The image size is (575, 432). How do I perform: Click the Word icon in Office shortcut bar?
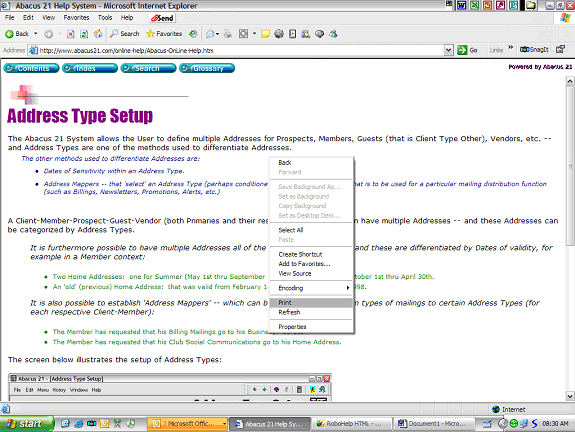462,5
